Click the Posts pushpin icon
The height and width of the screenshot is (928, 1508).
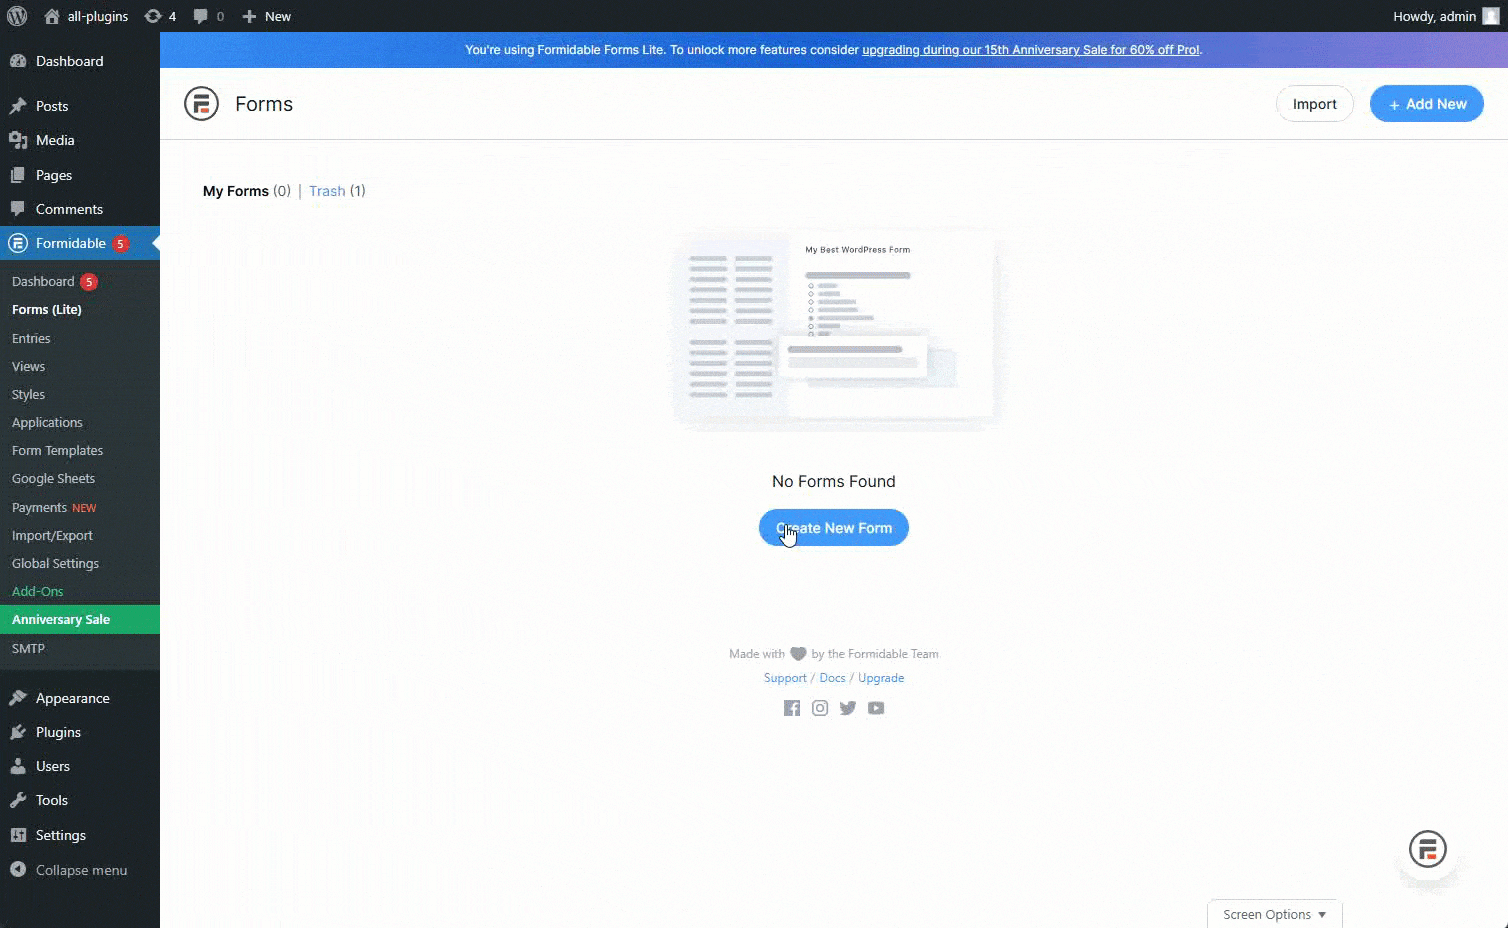pyautogui.click(x=18, y=106)
